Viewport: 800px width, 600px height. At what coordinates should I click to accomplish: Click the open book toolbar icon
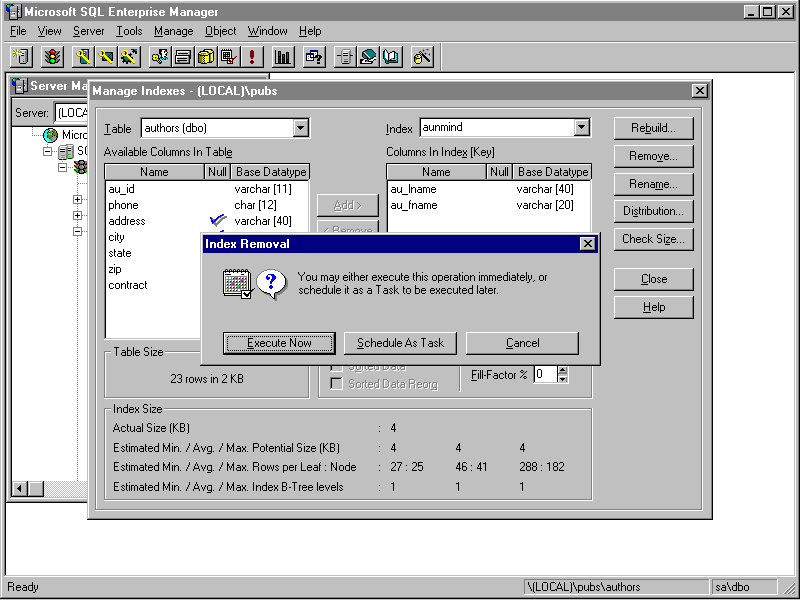[391, 57]
